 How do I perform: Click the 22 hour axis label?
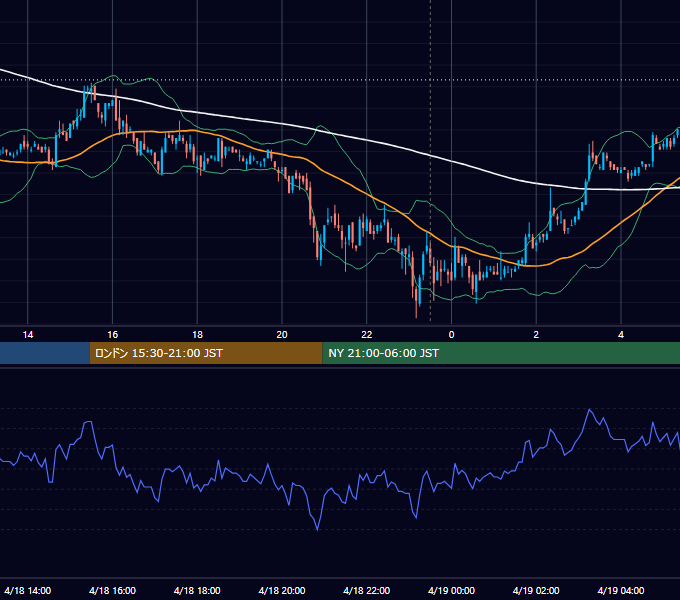pyautogui.click(x=367, y=335)
